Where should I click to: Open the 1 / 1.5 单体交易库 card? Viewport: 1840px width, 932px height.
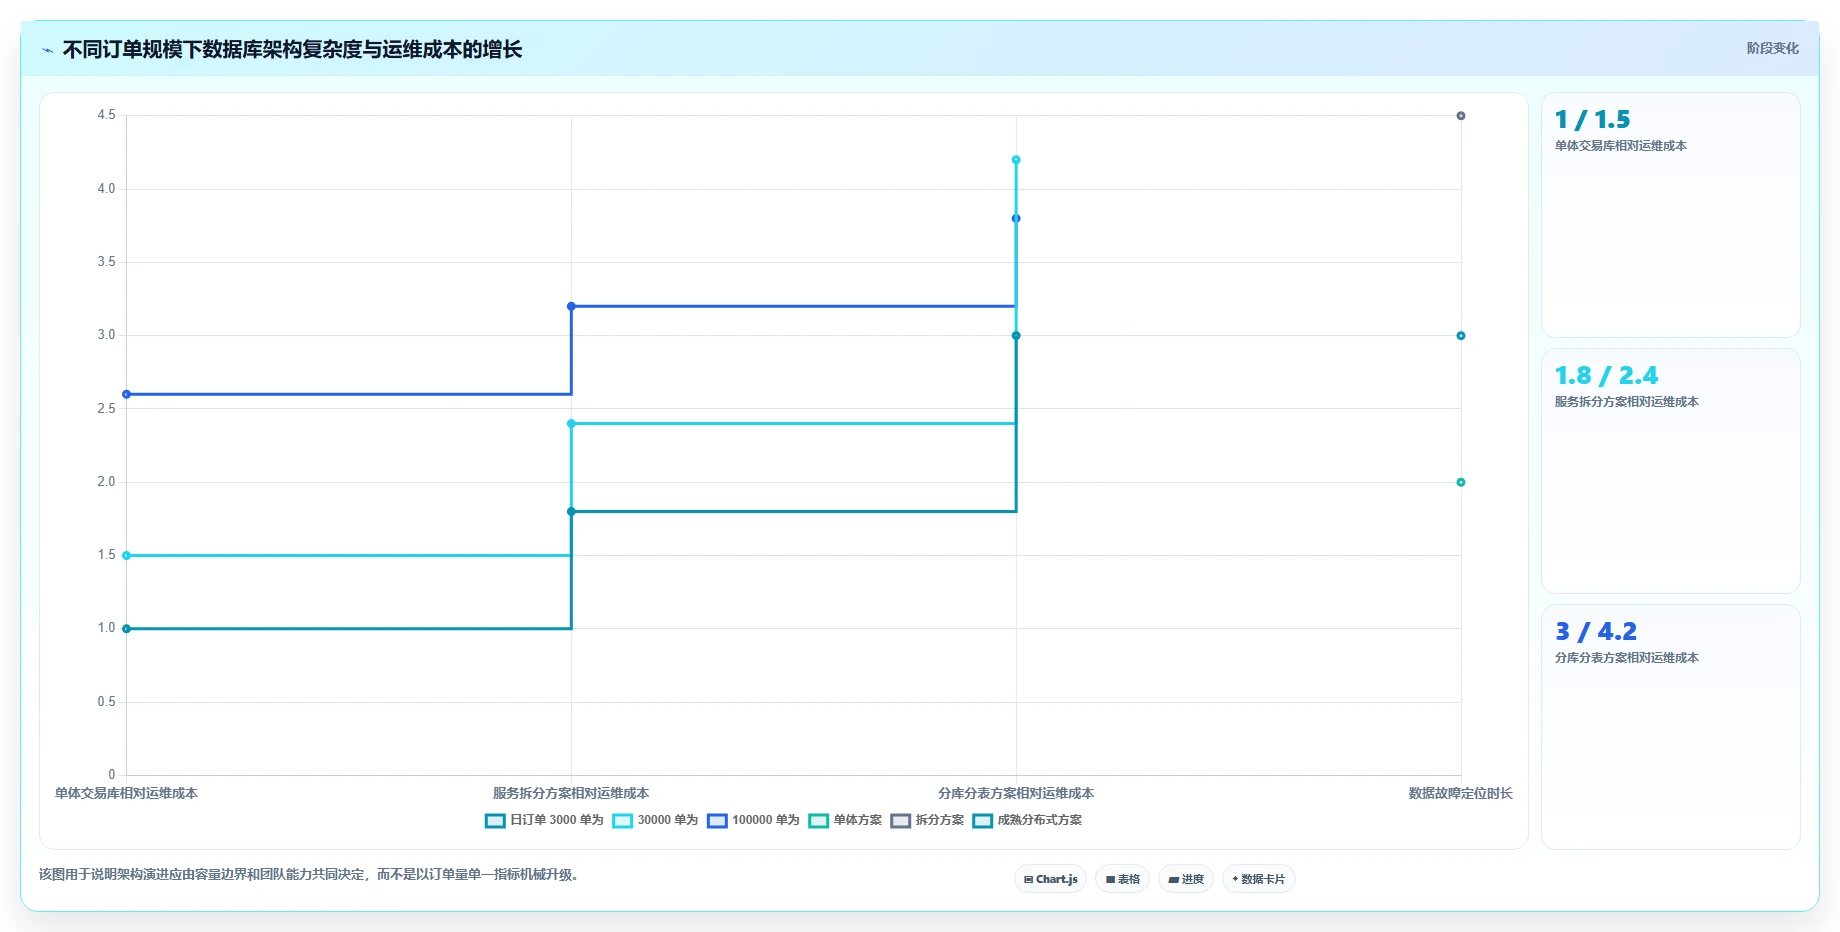coord(1670,215)
